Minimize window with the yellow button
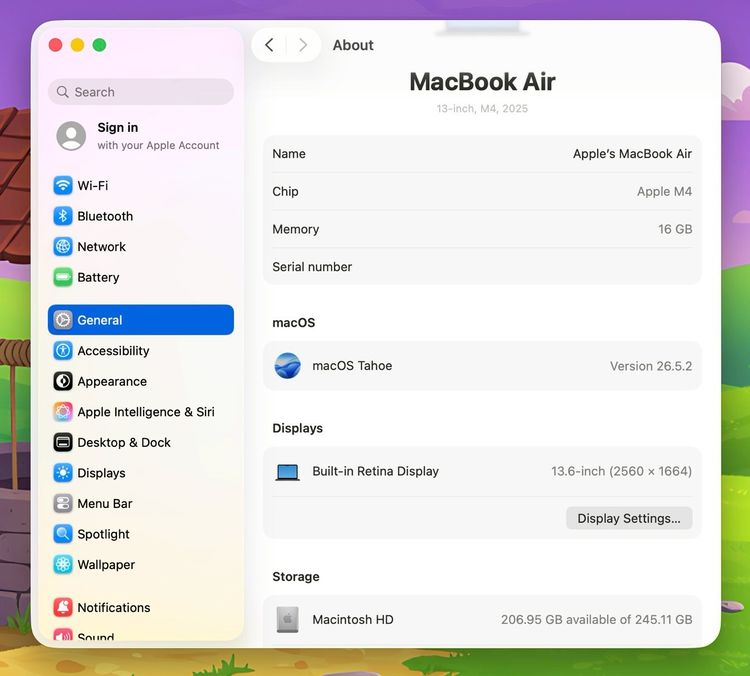750x676 pixels. (x=77, y=45)
